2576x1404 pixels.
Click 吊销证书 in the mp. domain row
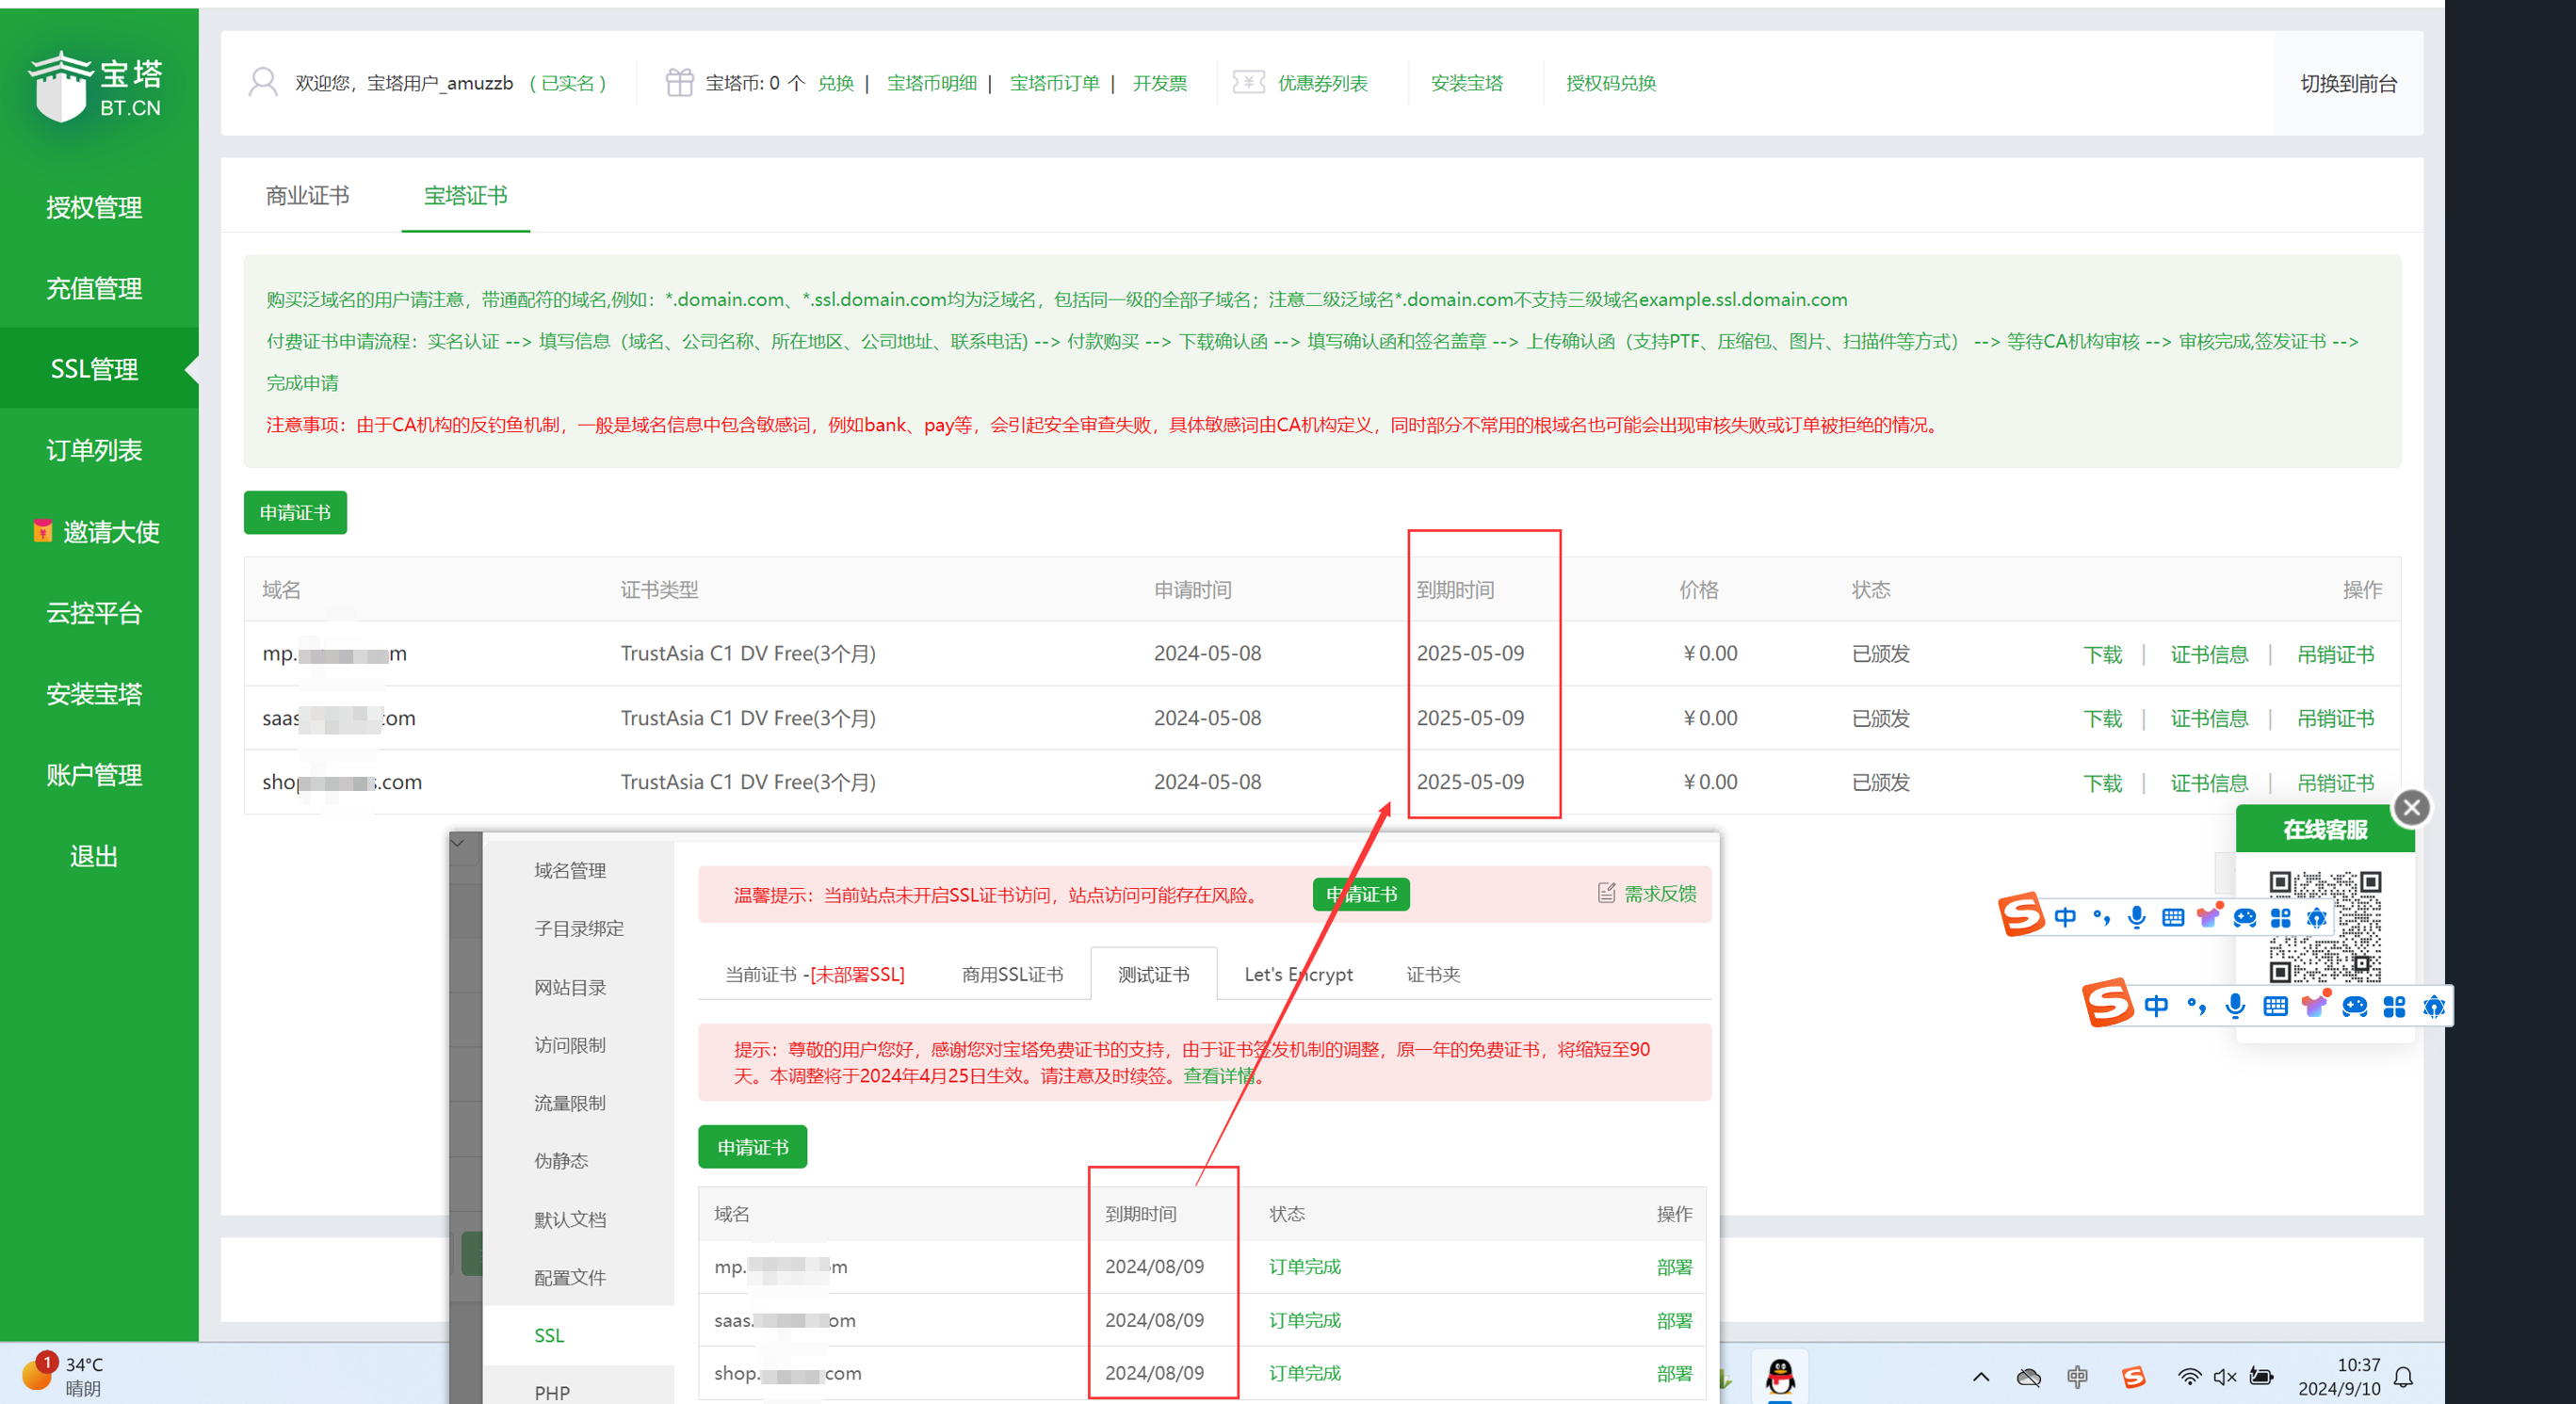pos(2335,654)
